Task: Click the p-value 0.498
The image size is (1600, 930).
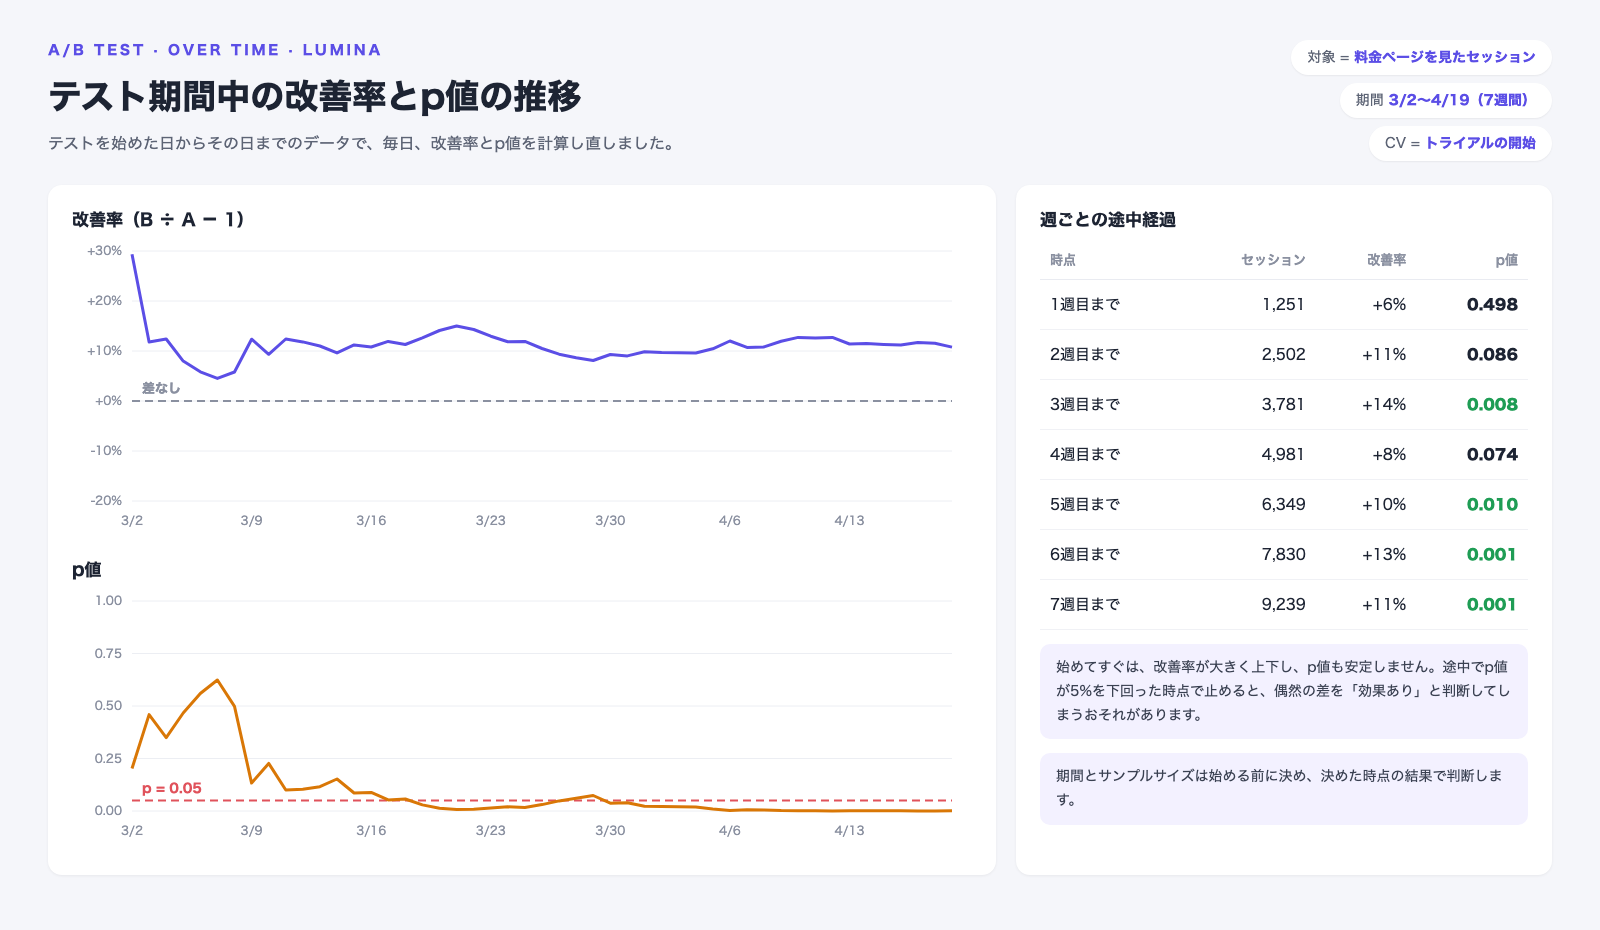Action: tap(1492, 304)
